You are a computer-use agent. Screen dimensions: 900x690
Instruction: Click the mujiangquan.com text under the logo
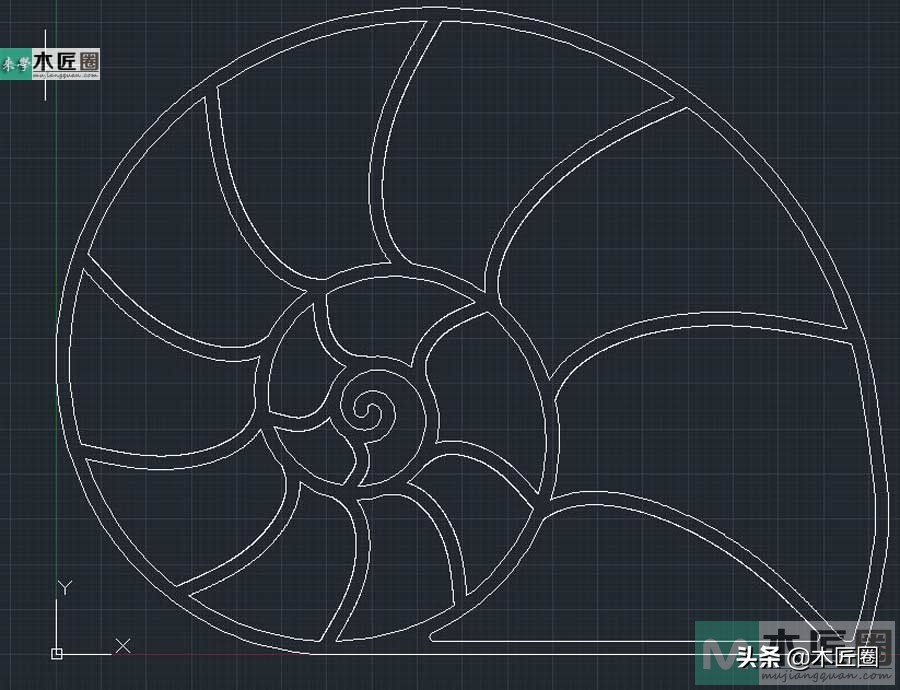coord(66,74)
